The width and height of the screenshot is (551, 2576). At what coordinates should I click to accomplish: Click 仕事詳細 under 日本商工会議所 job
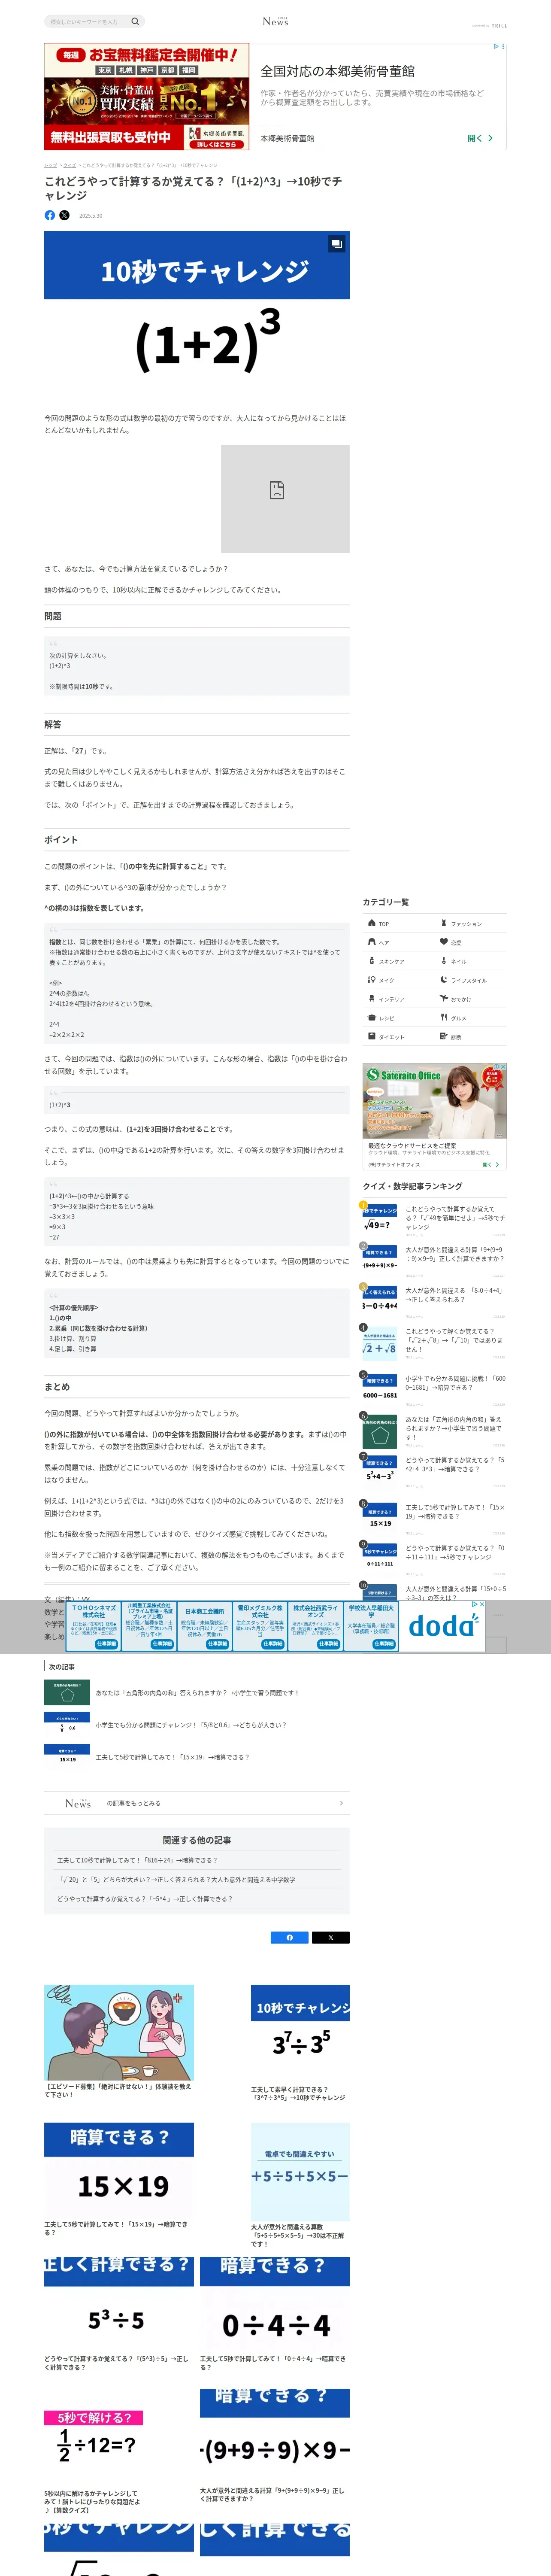click(217, 1644)
